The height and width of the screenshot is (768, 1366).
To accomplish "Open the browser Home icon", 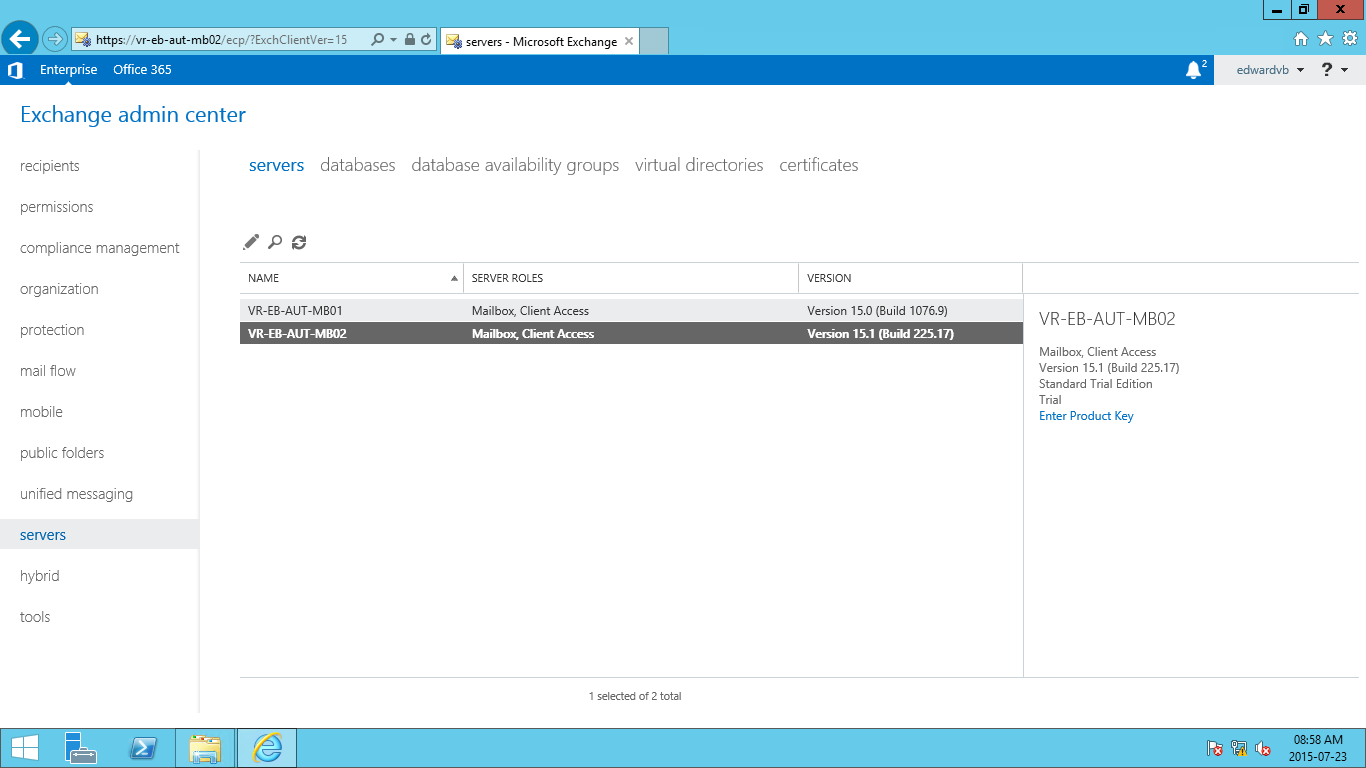I will (x=1301, y=39).
